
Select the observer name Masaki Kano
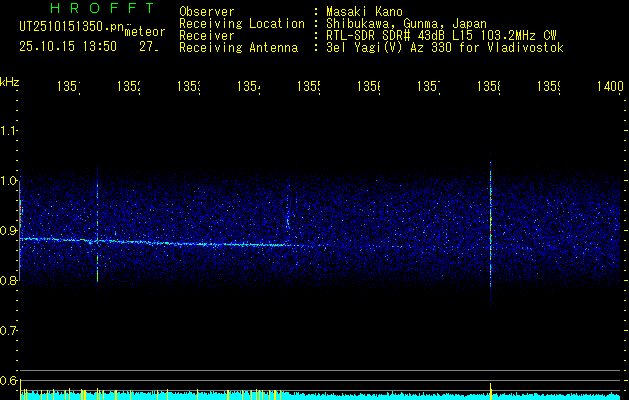364,12
